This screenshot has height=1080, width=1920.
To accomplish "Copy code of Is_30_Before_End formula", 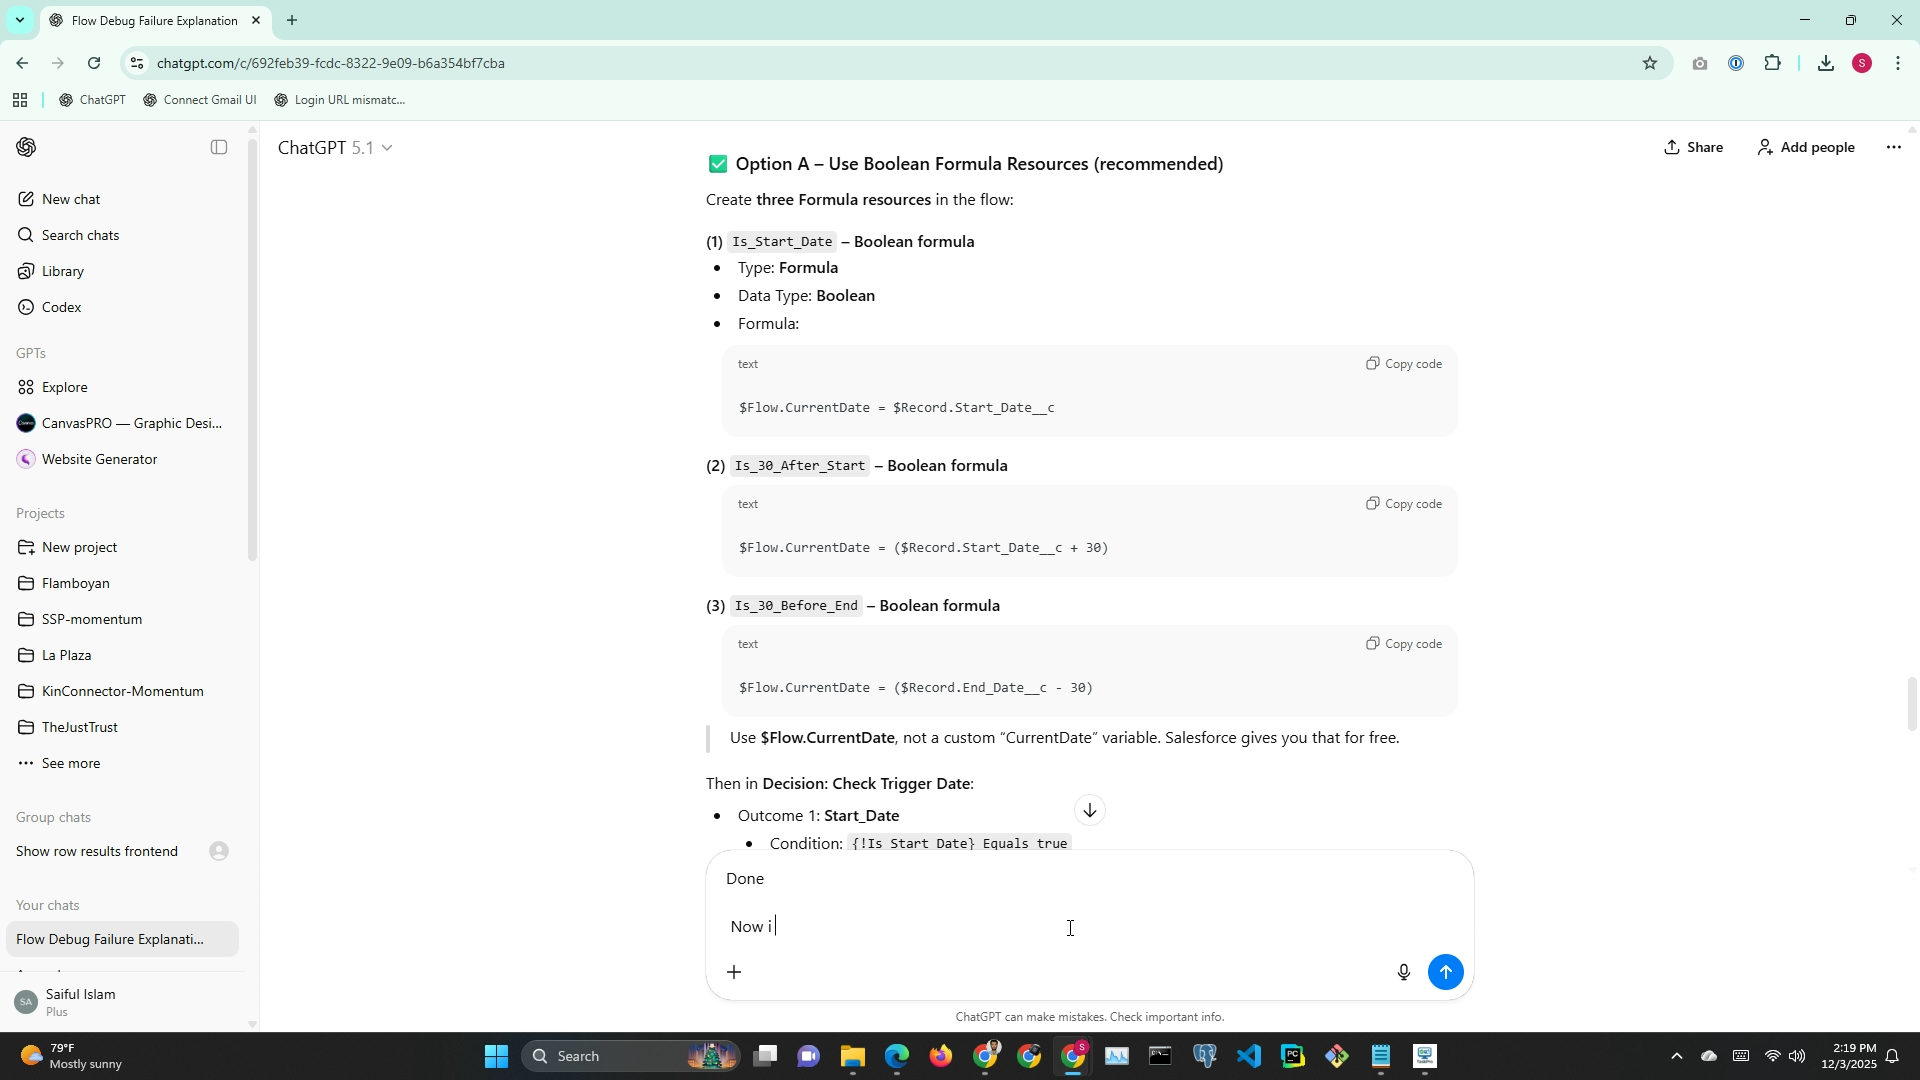I will click(x=1404, y=644).
